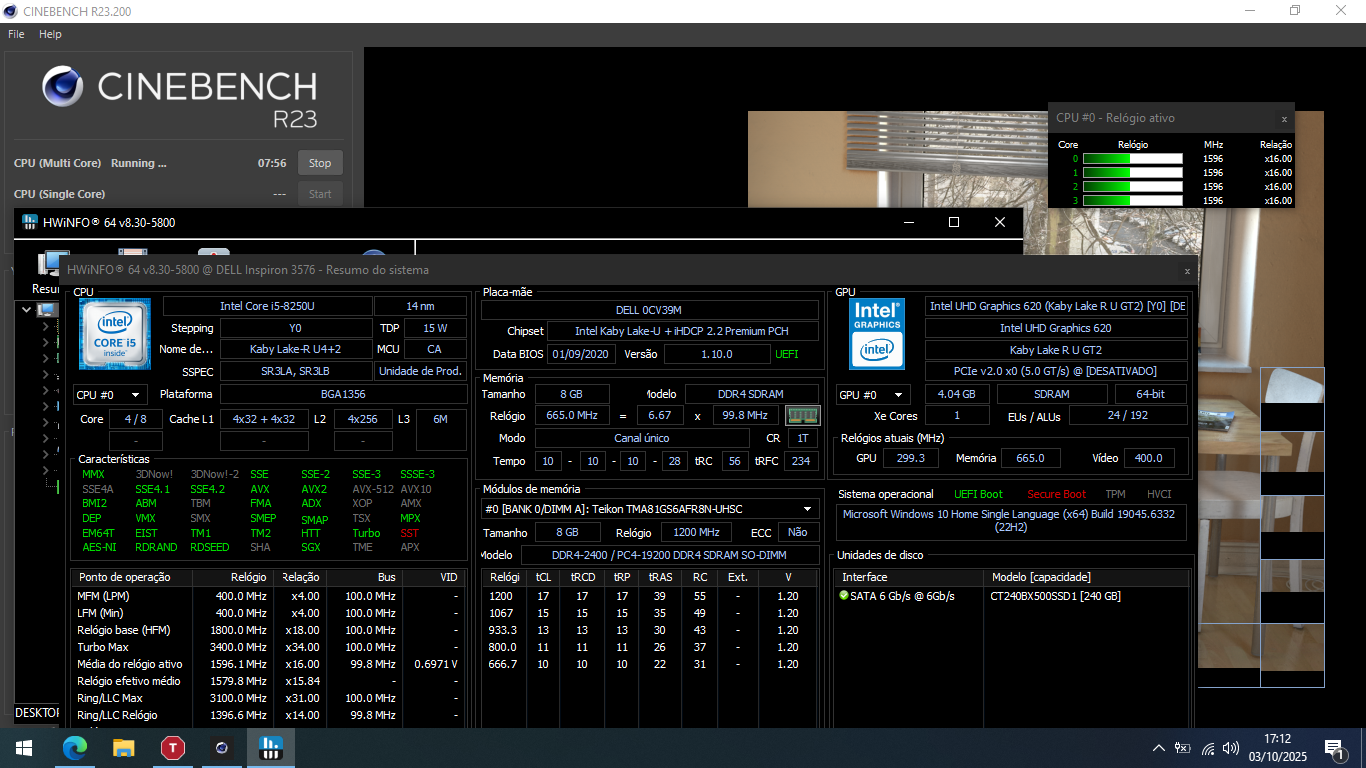Collapse the top computer tree node

(x=26, y=310)
